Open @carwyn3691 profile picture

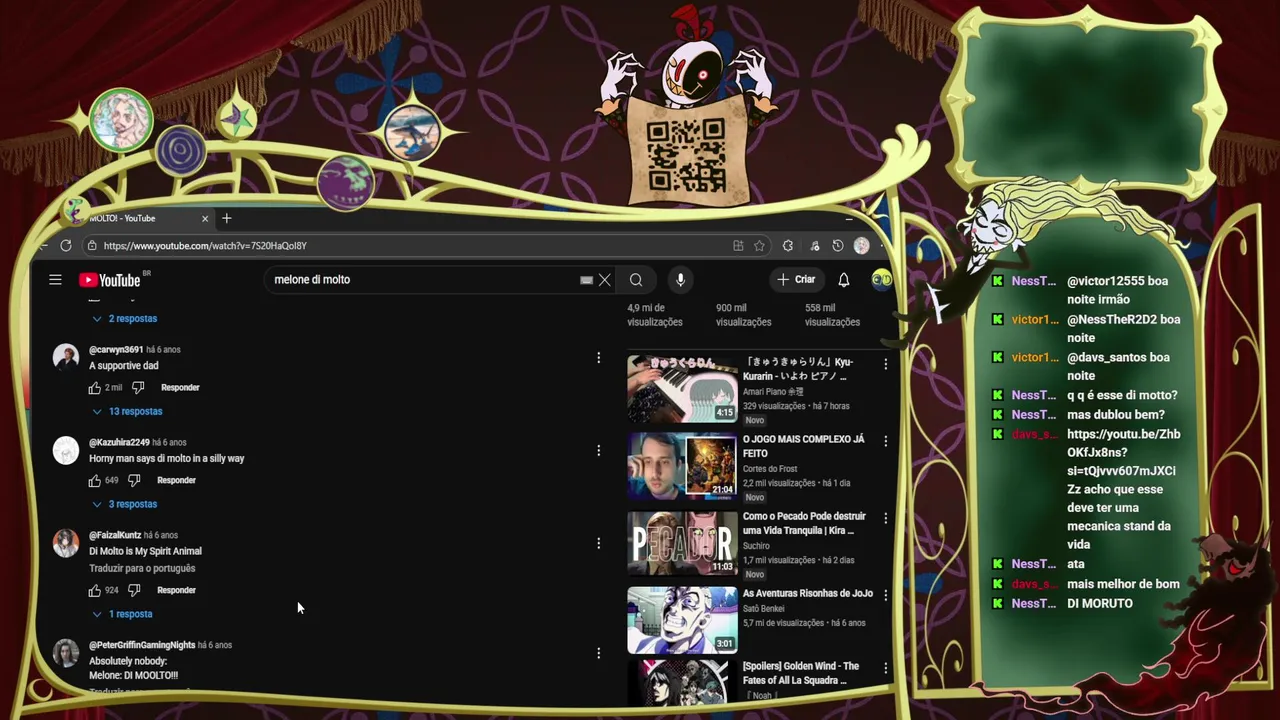coord(66,357)
